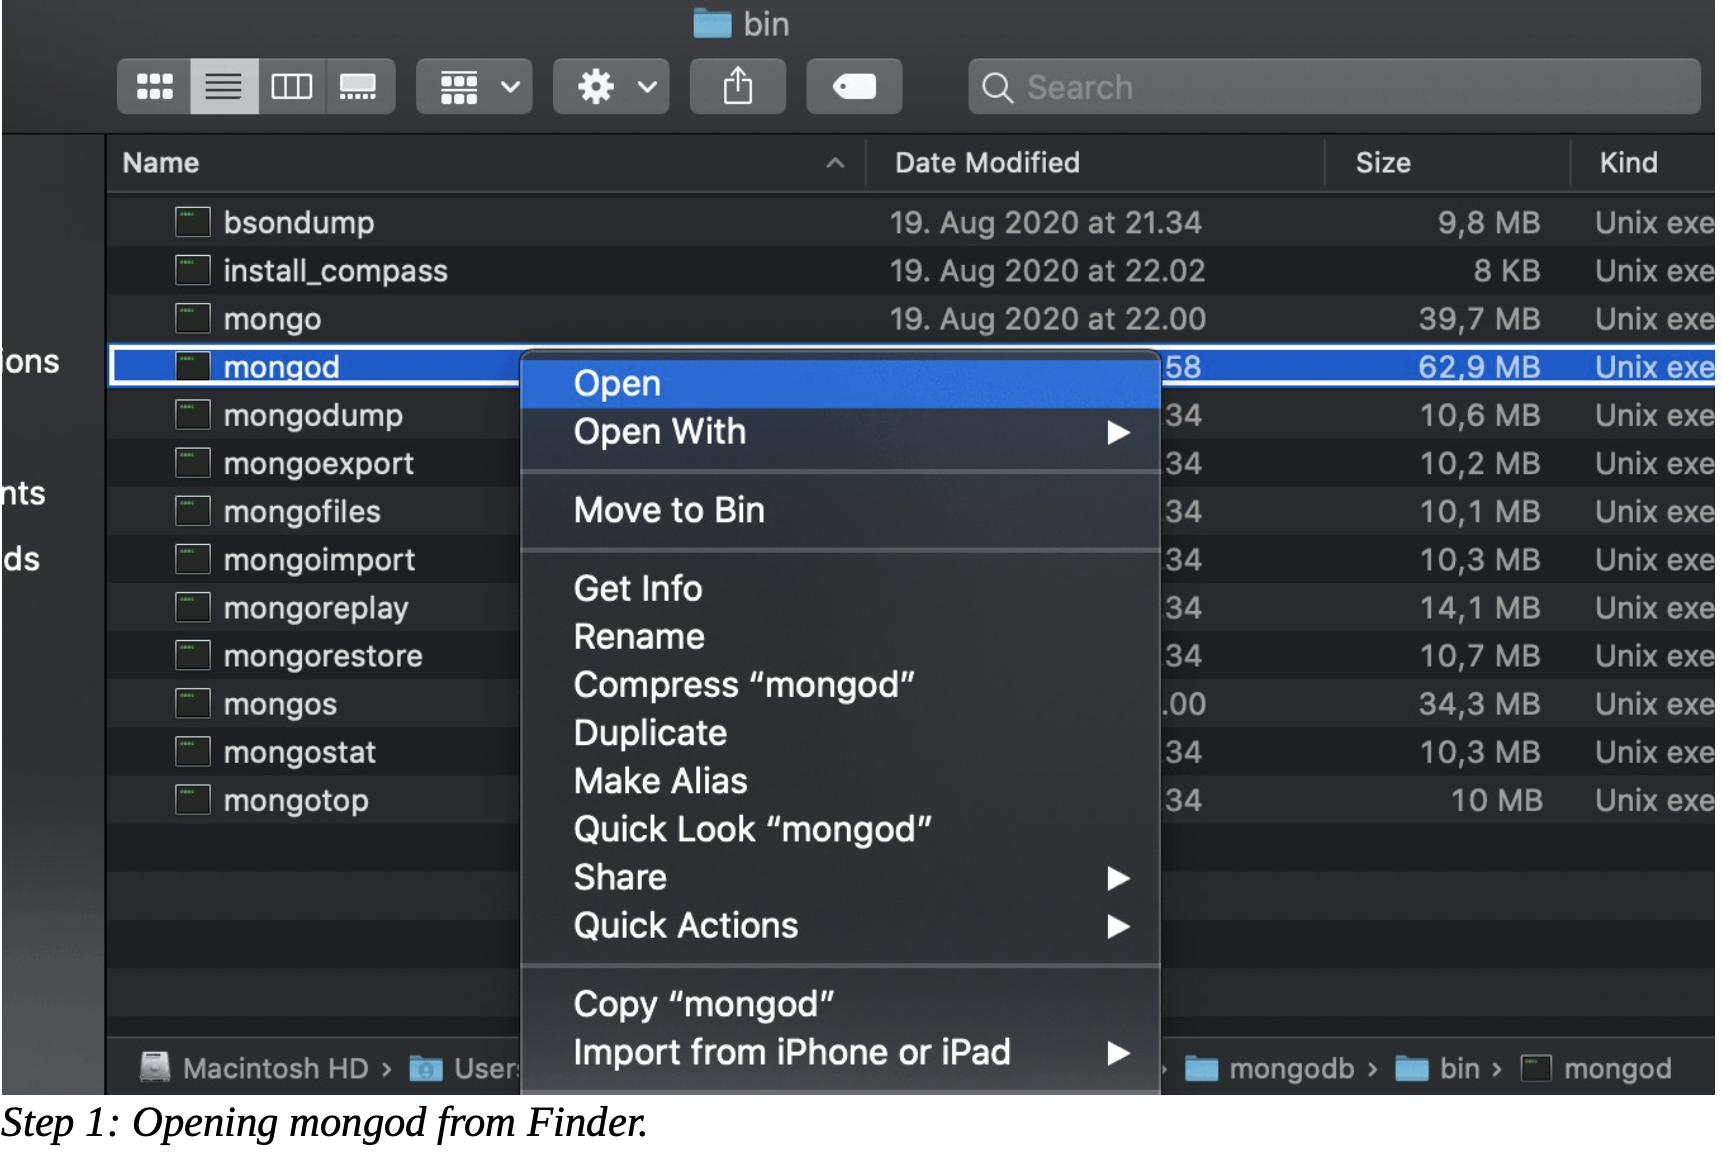
Task: Select the mongoimport file icon
Action: coord(193,559)
